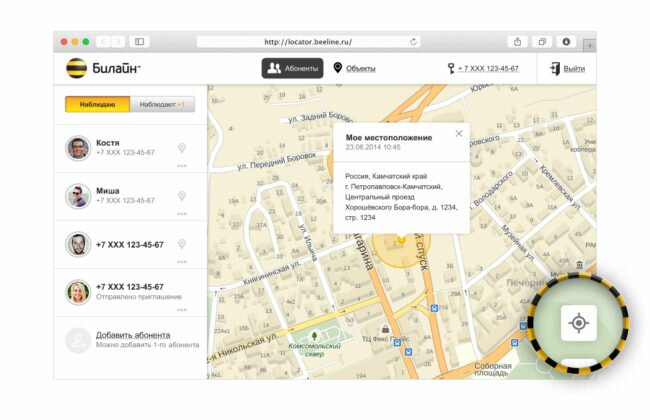Locate Костя with the pin icon
Viewport: 650px width, 420px height.
pyautogui.click(x=182, y=148)
